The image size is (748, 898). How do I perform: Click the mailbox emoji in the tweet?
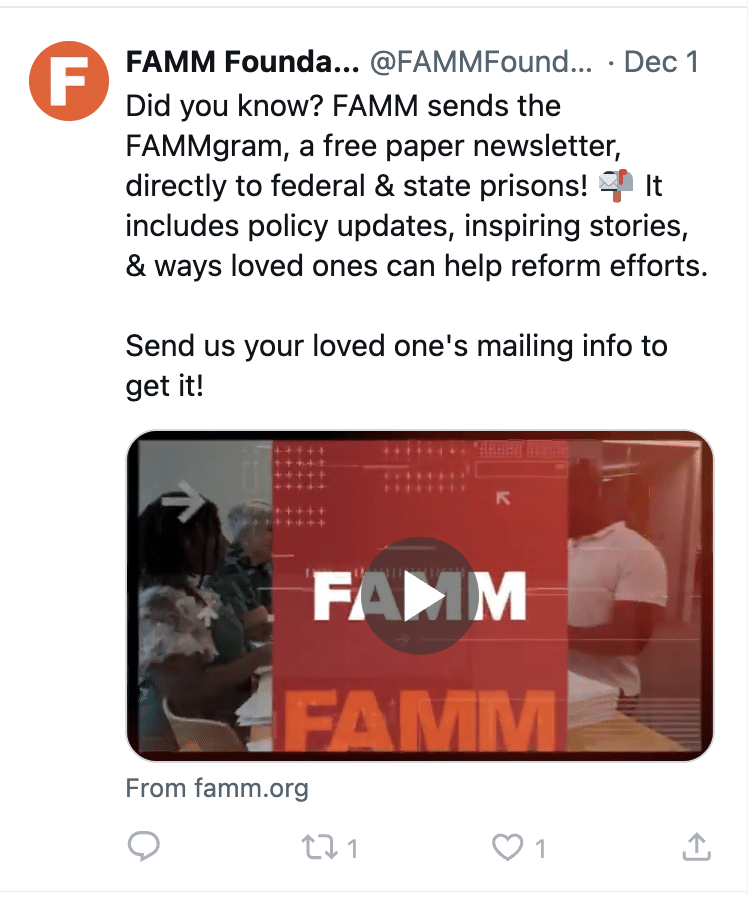coord(615,186)
